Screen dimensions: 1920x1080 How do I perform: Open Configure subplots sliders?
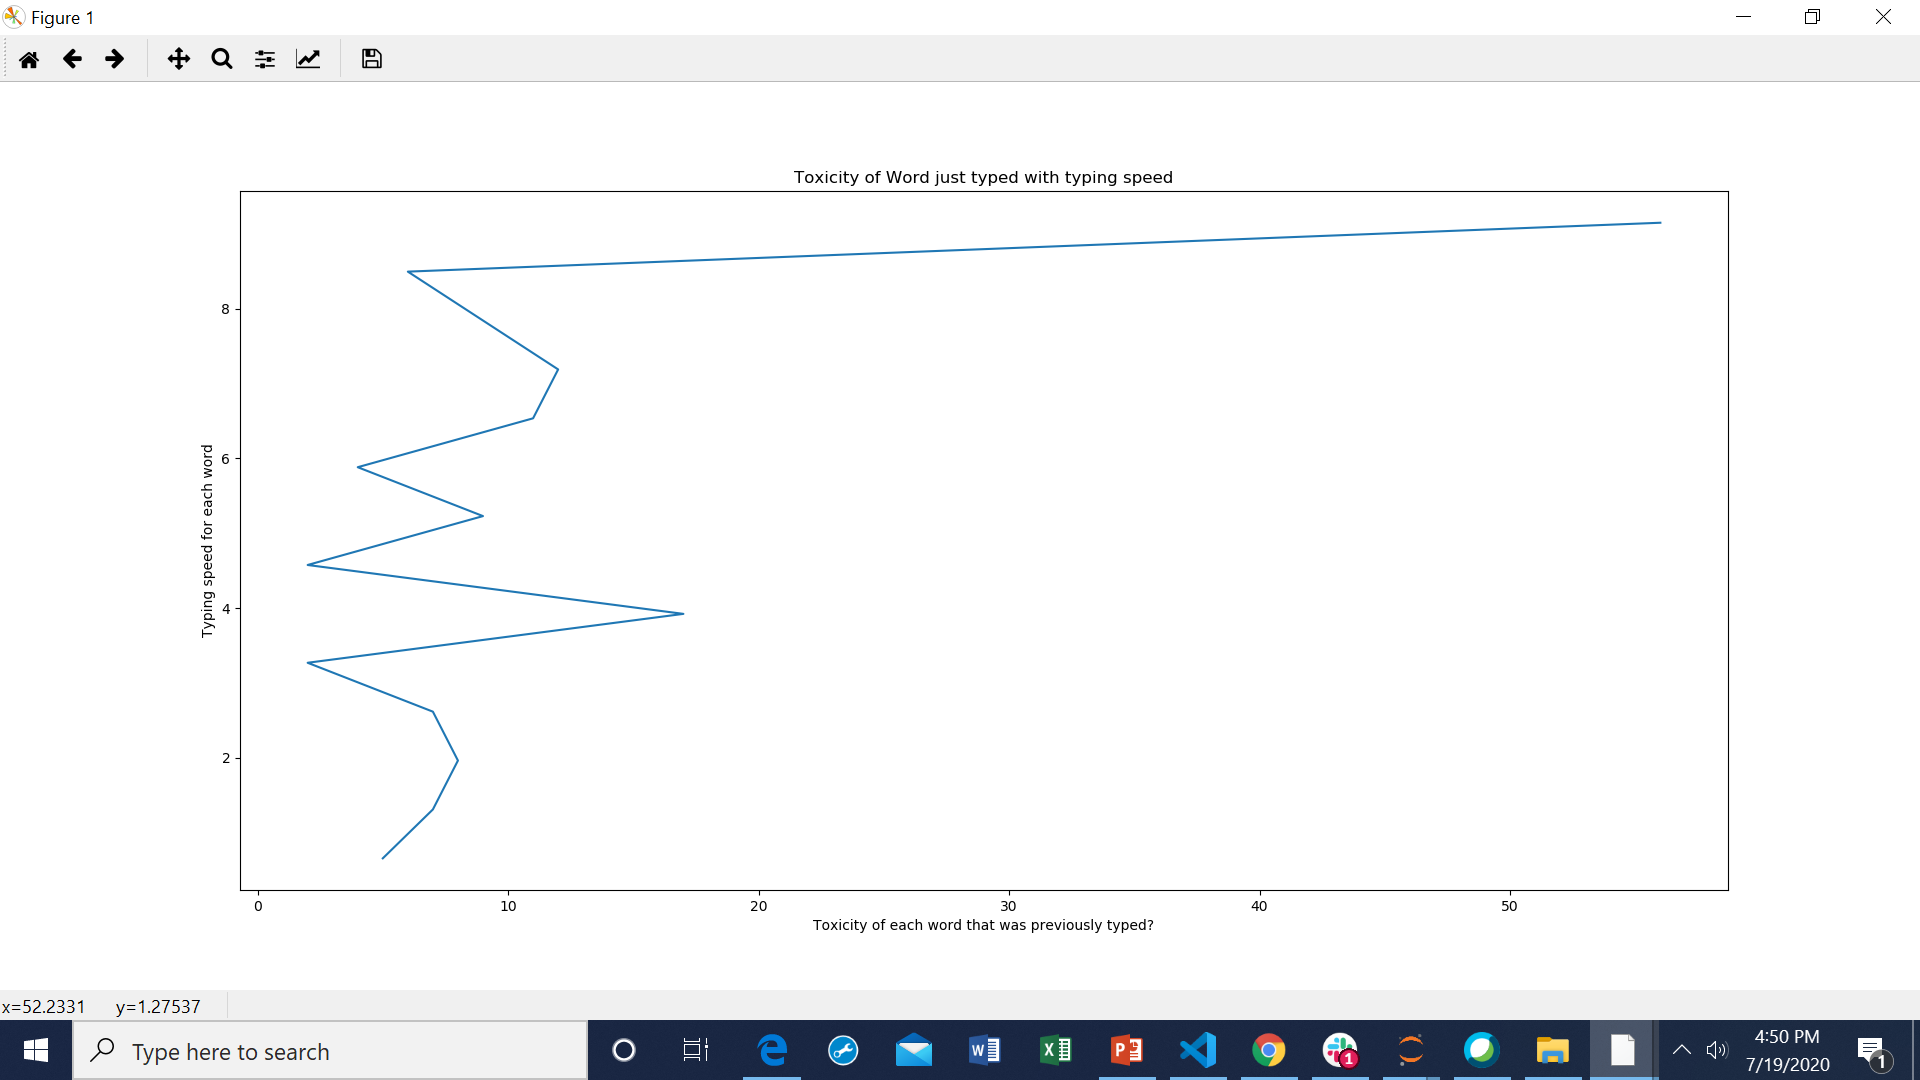coord(265,59)
